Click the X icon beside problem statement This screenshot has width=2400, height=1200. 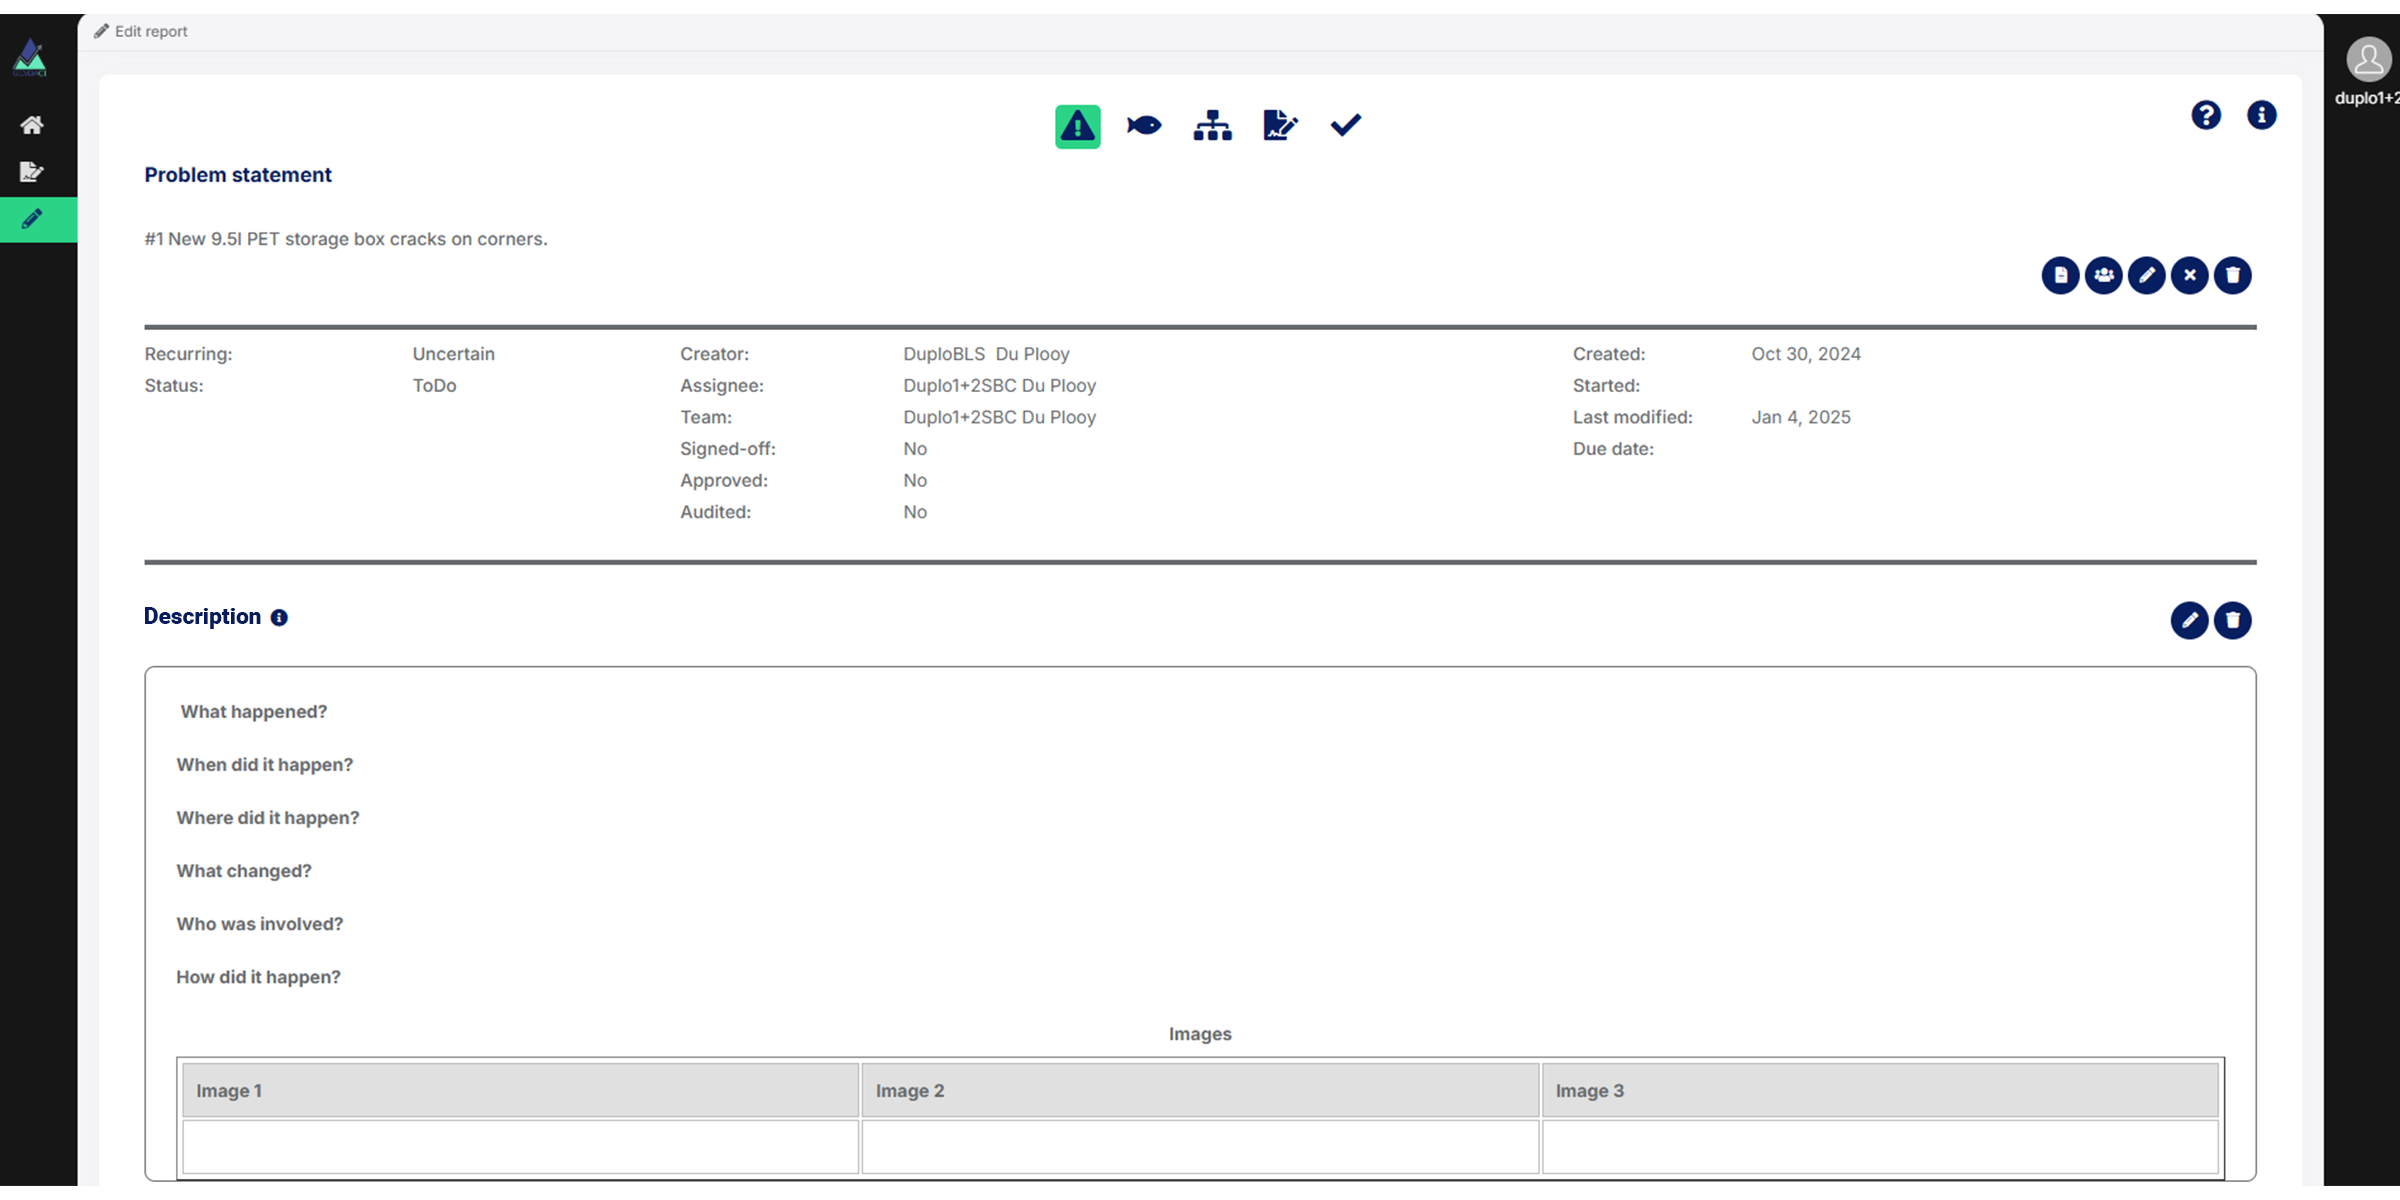click(2189, 275)
